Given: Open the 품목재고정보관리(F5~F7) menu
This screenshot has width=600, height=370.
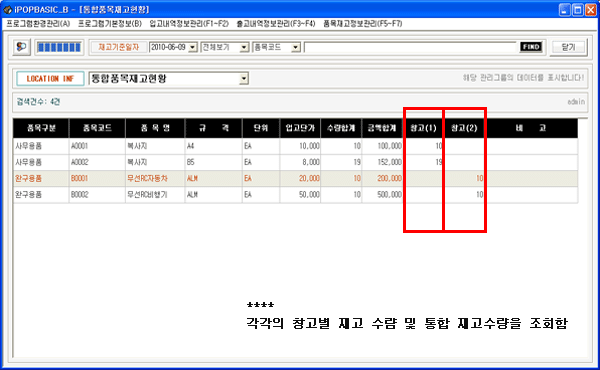Looking at the screenshot, I should click(362, 24).
